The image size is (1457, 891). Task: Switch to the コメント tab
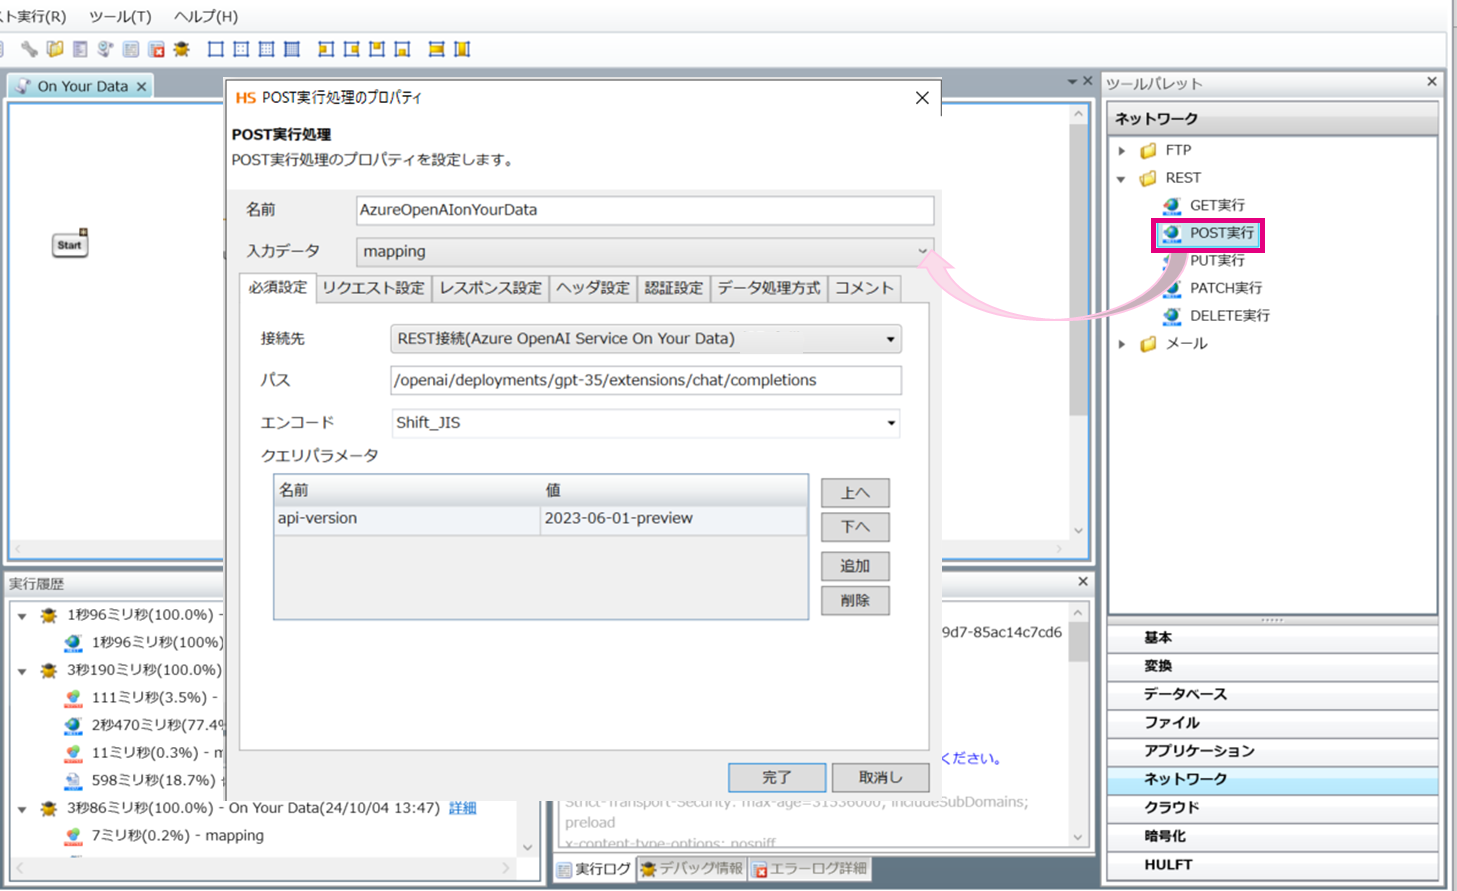coord(864,288)
